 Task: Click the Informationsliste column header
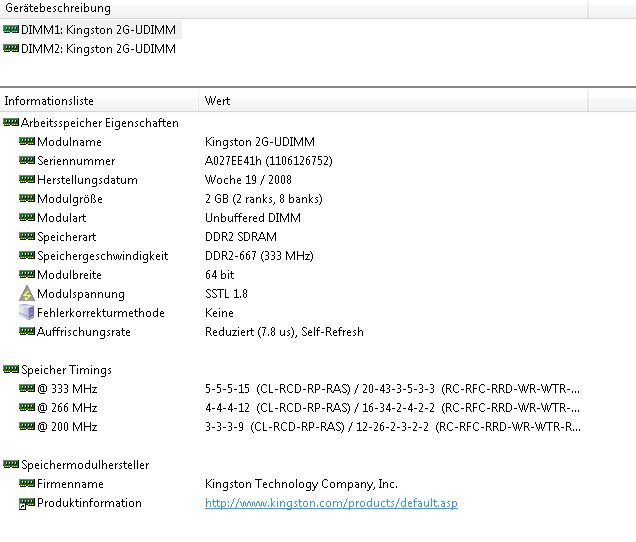tap(99, 101)
